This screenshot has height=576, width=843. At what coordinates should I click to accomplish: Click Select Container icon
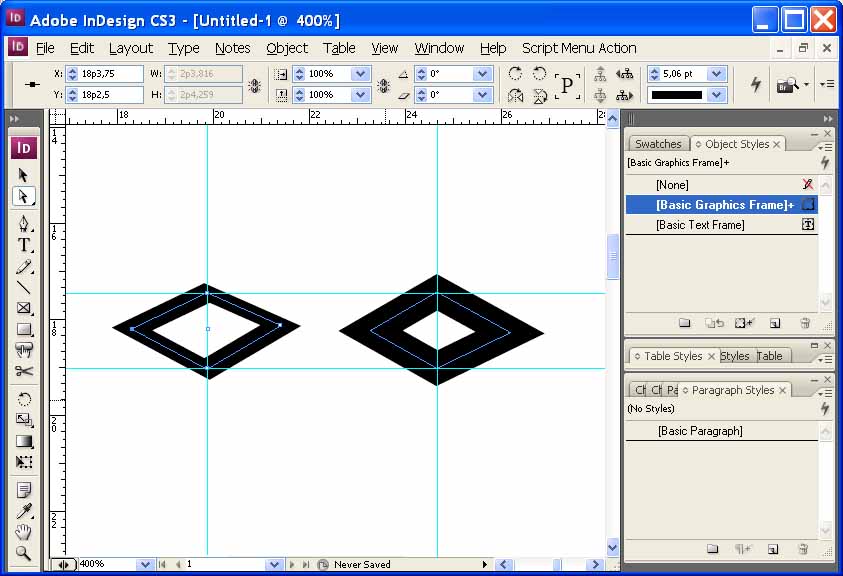(x=600, y=74)
